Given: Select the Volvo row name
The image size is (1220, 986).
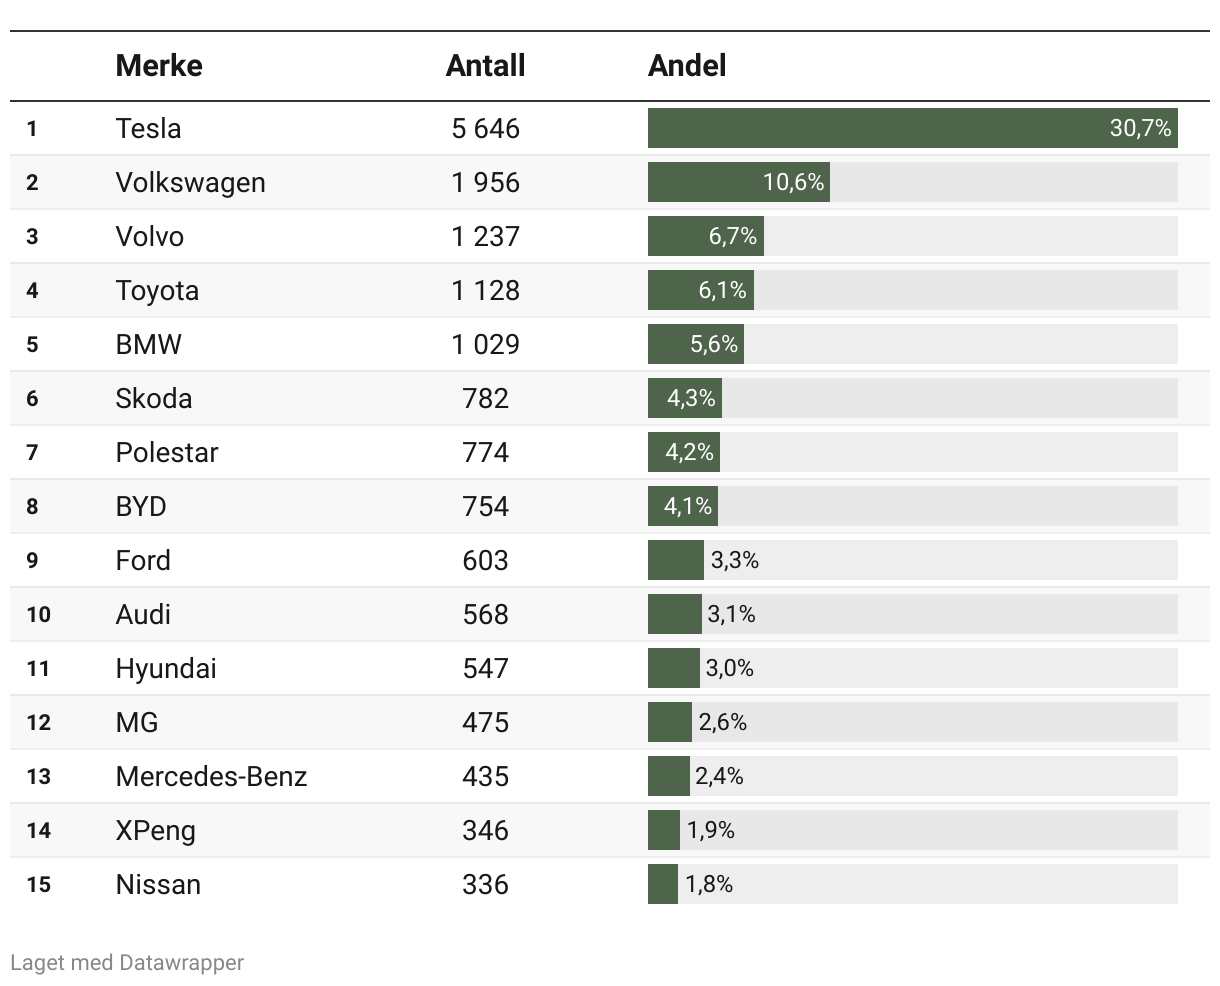Looking at the screenshot, I should click(x=150, y=237).
